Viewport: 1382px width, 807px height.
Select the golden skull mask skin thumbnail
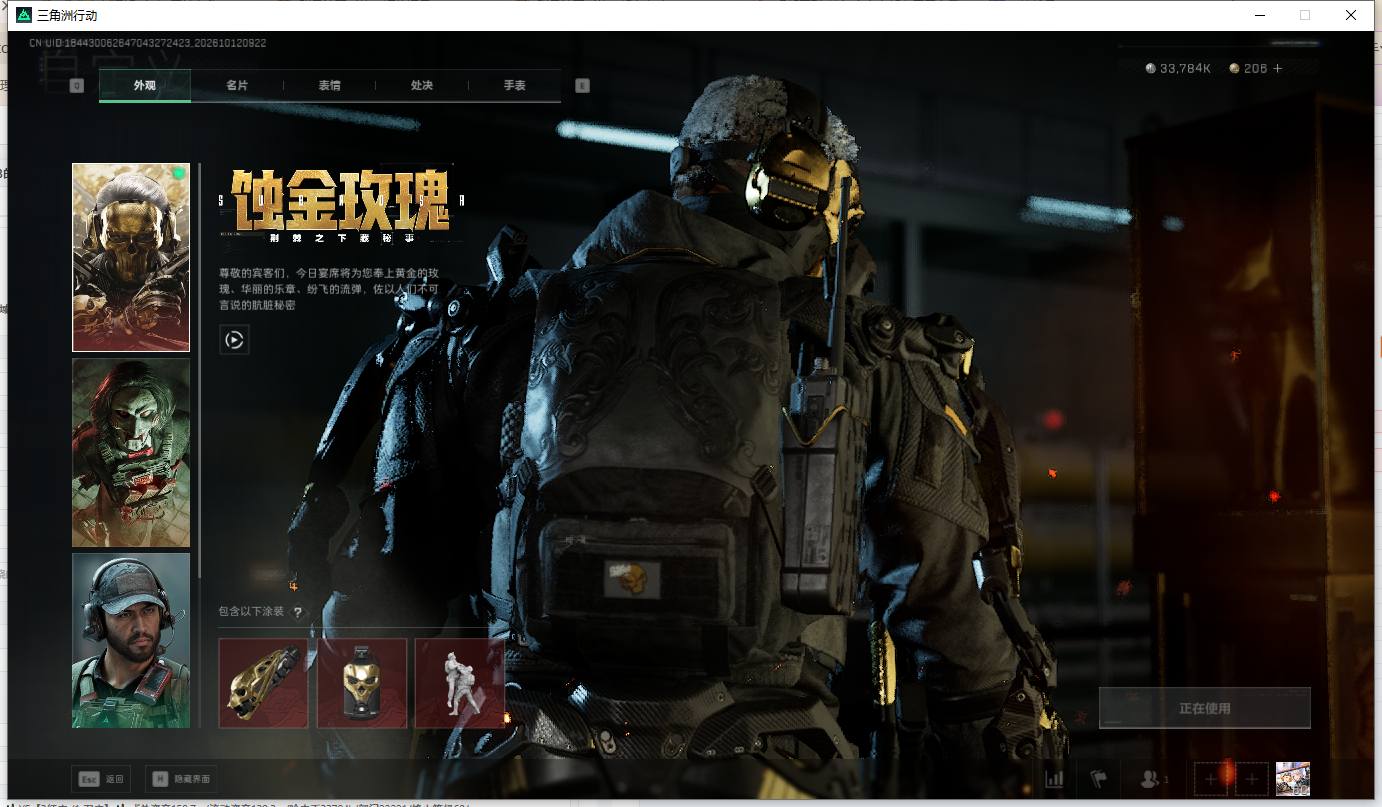pyautogui.click(x=131, y=258)
